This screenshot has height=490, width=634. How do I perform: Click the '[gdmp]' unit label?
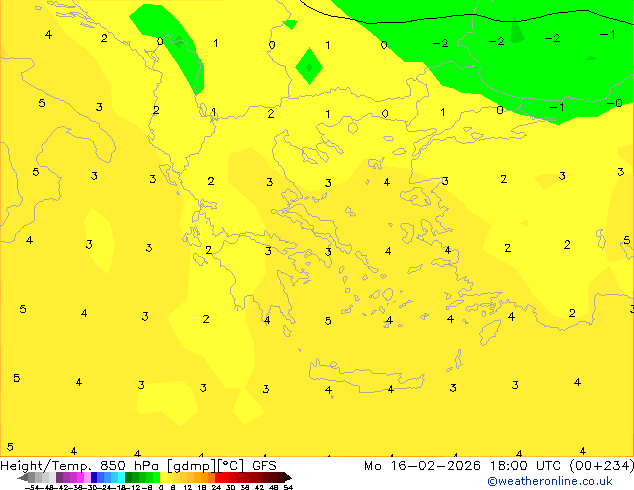click(x=190, y=466)
